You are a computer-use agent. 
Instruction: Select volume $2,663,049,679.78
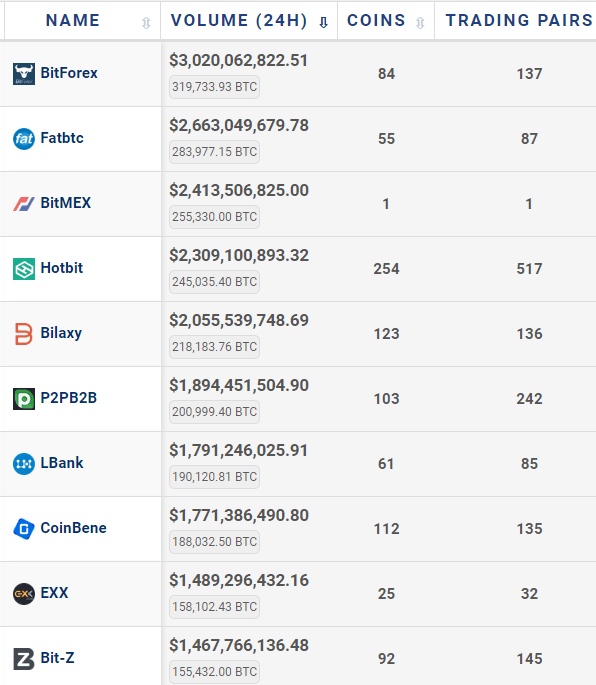click(x=239, y=126)
